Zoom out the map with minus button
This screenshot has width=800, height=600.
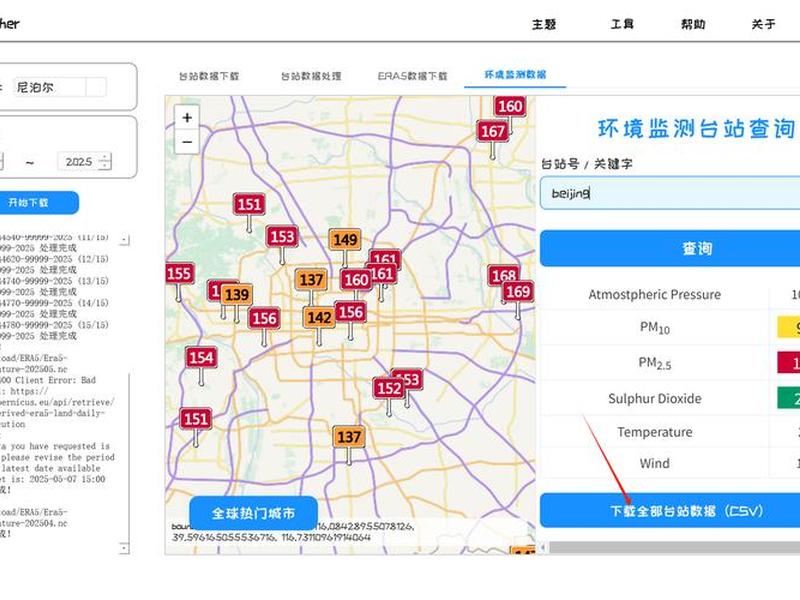click(x=187, y=142)
